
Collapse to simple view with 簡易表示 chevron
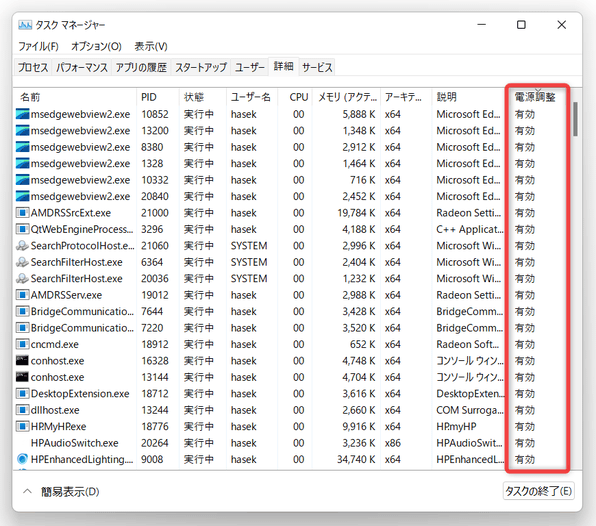click(27, 491)
